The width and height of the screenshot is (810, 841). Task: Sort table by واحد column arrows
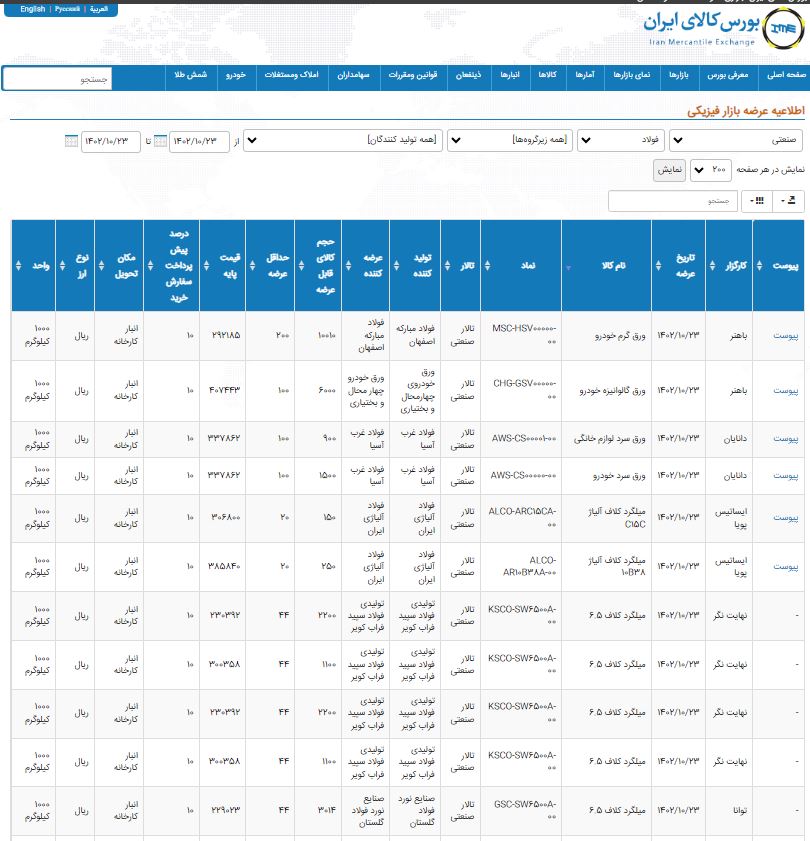pyautogui.click(x=19, y=265)
